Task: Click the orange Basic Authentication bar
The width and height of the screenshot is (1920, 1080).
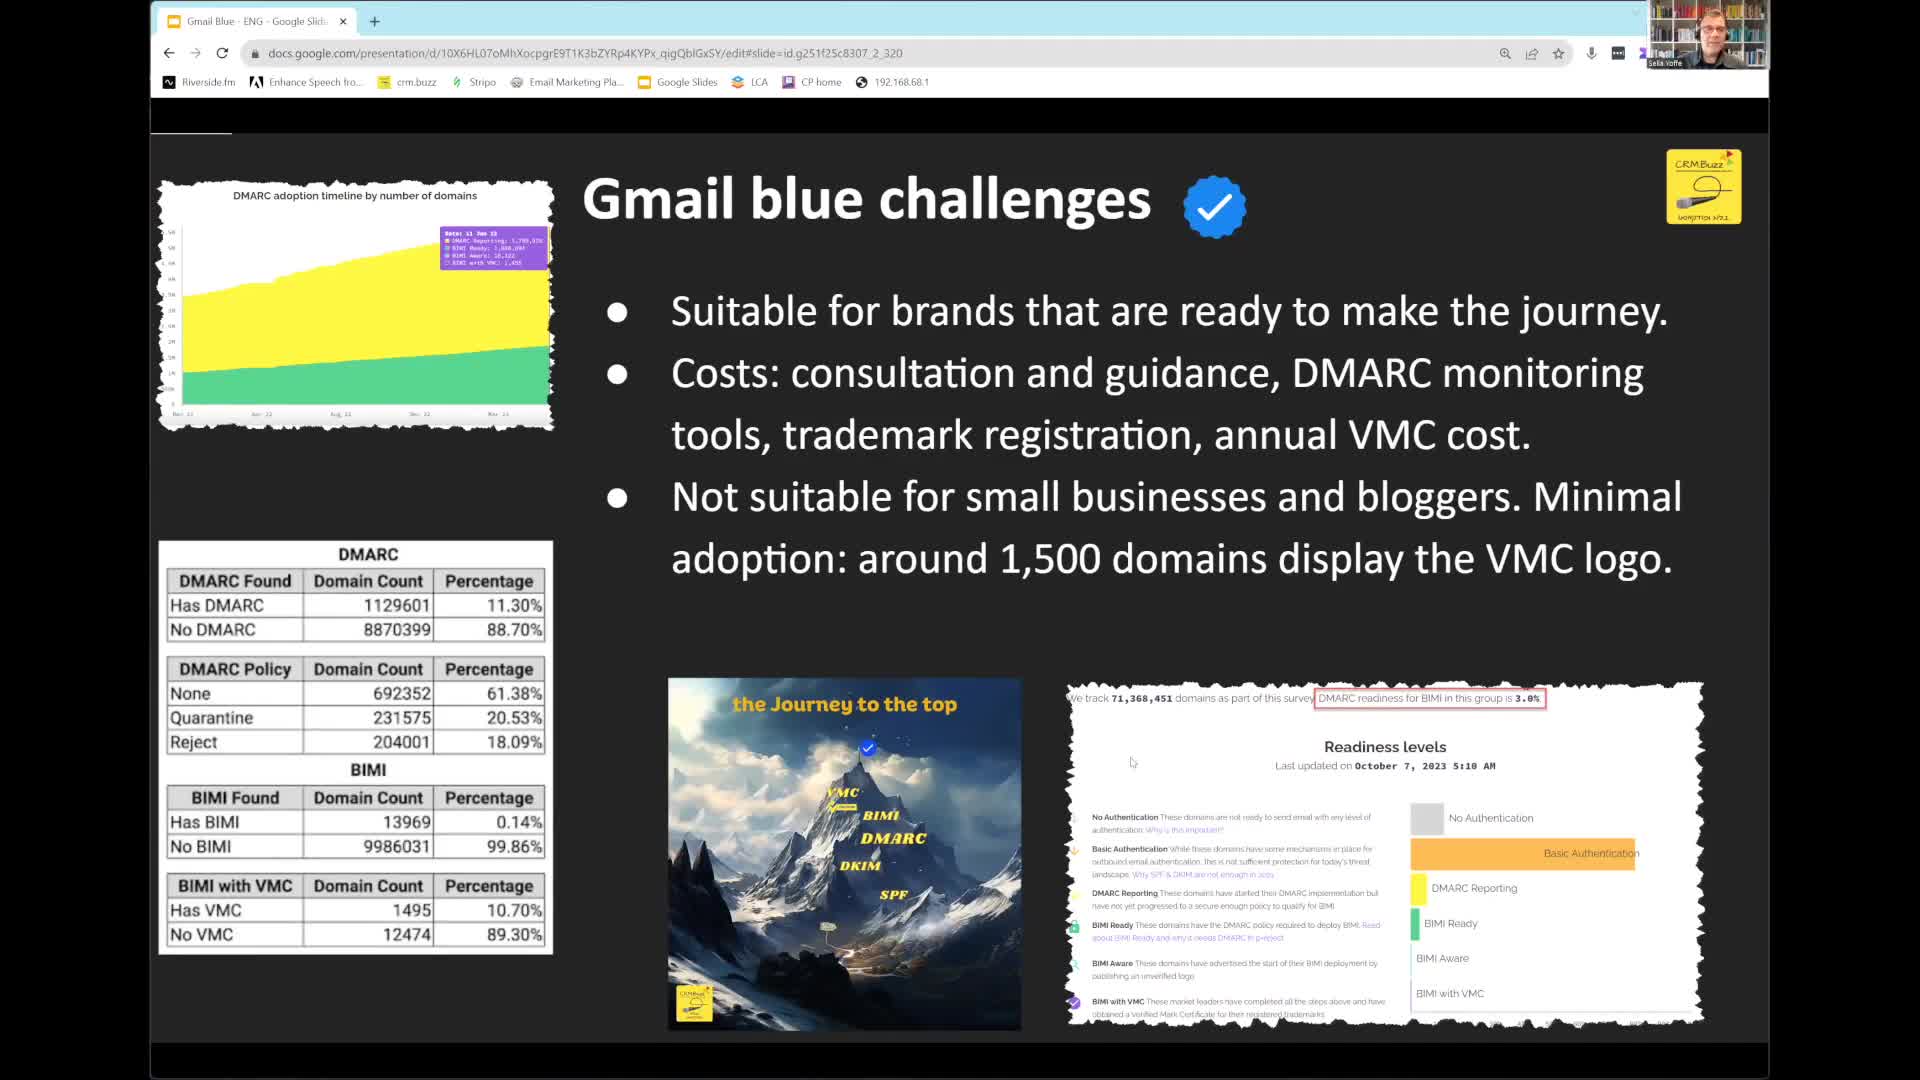Action: pos(1523,854)
